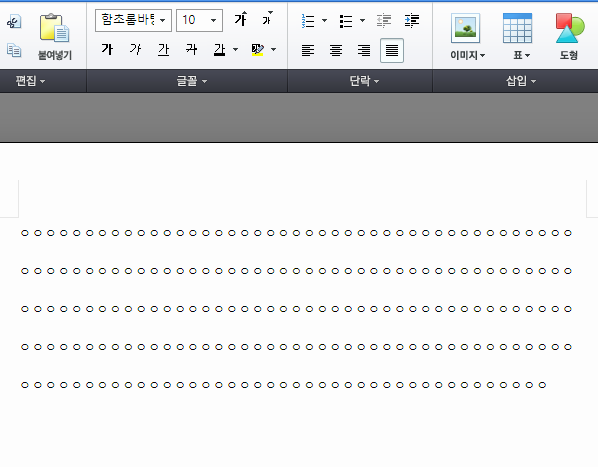Screen dimensions: 598x467
Task: Open the numbered list style dropdown
Action: click(325, 21)
